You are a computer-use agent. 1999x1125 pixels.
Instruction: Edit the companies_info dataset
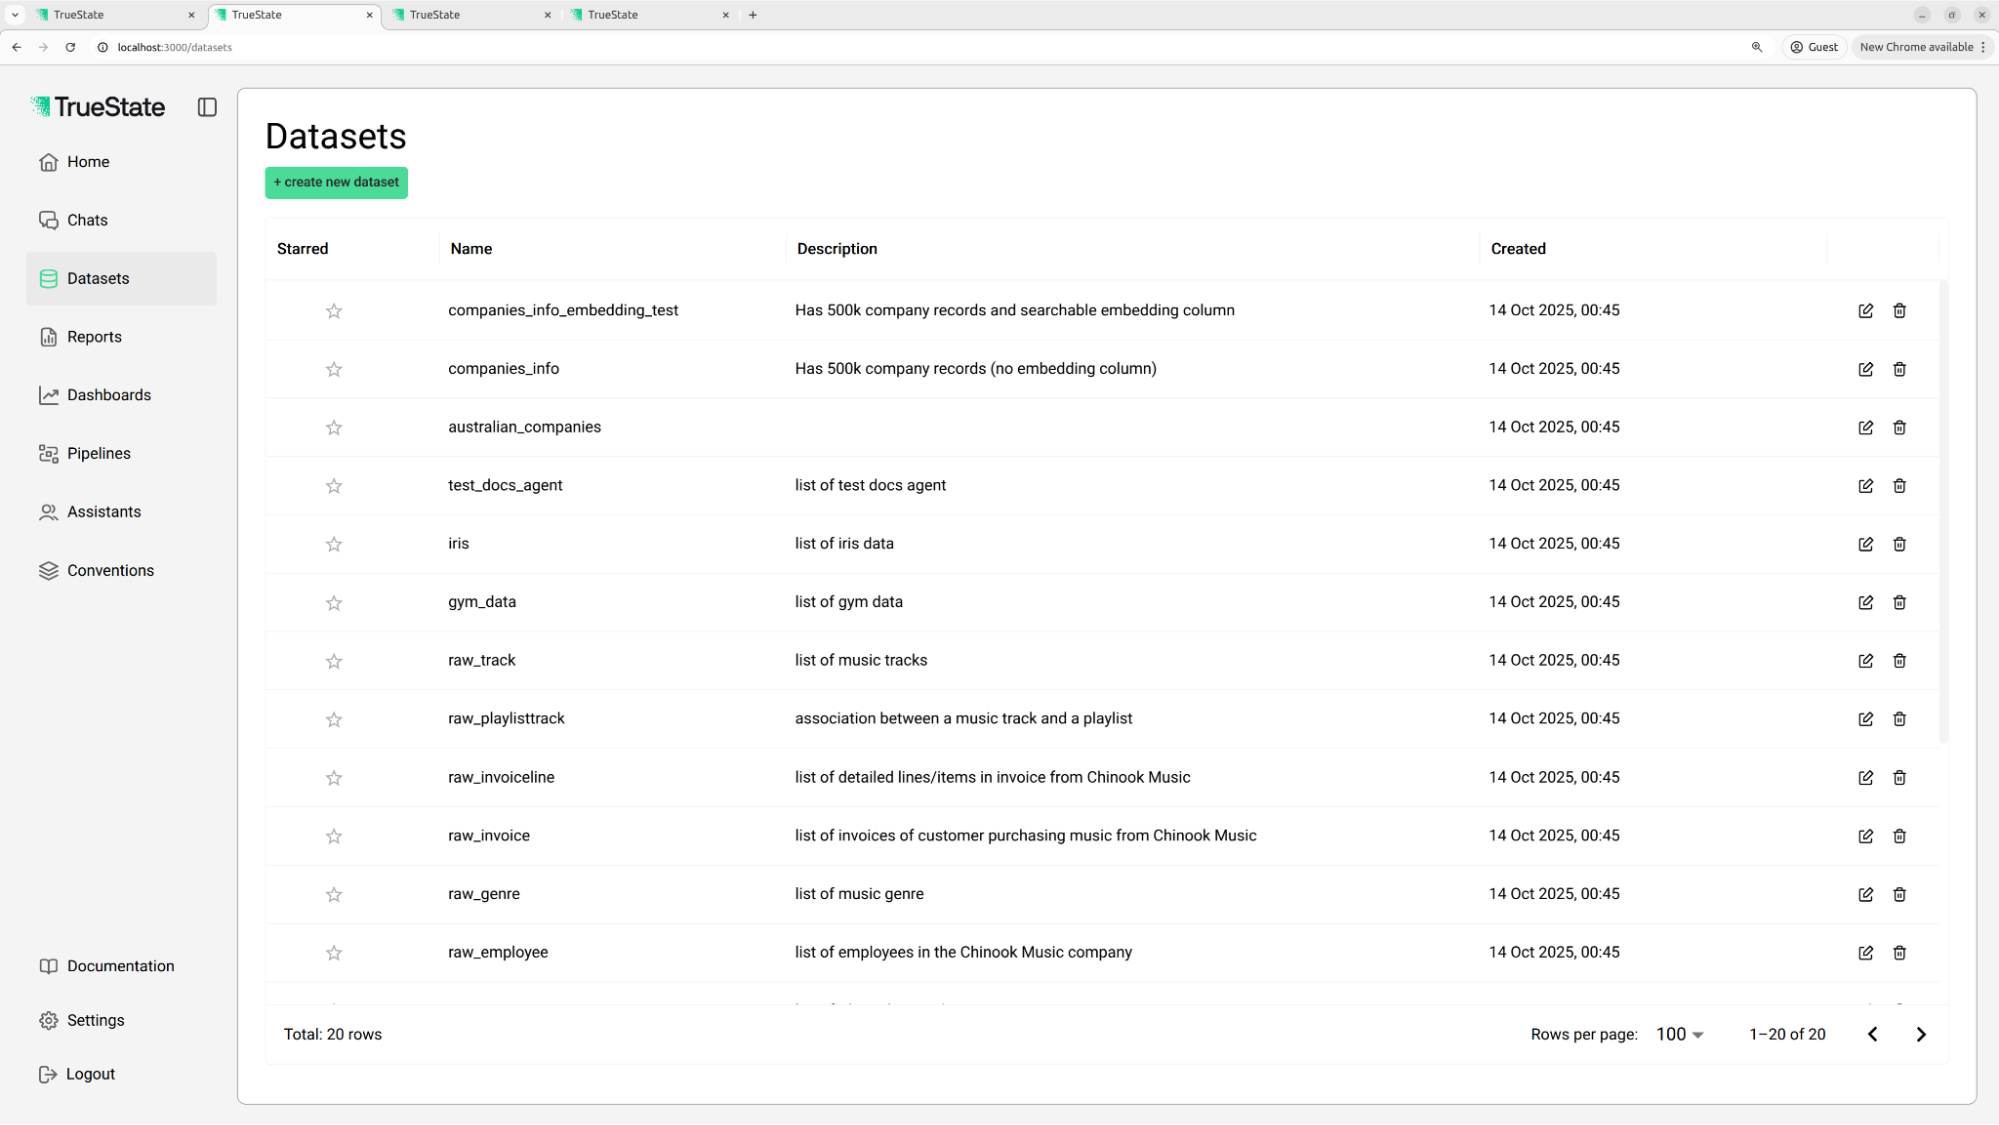[x=1865, y=369]
